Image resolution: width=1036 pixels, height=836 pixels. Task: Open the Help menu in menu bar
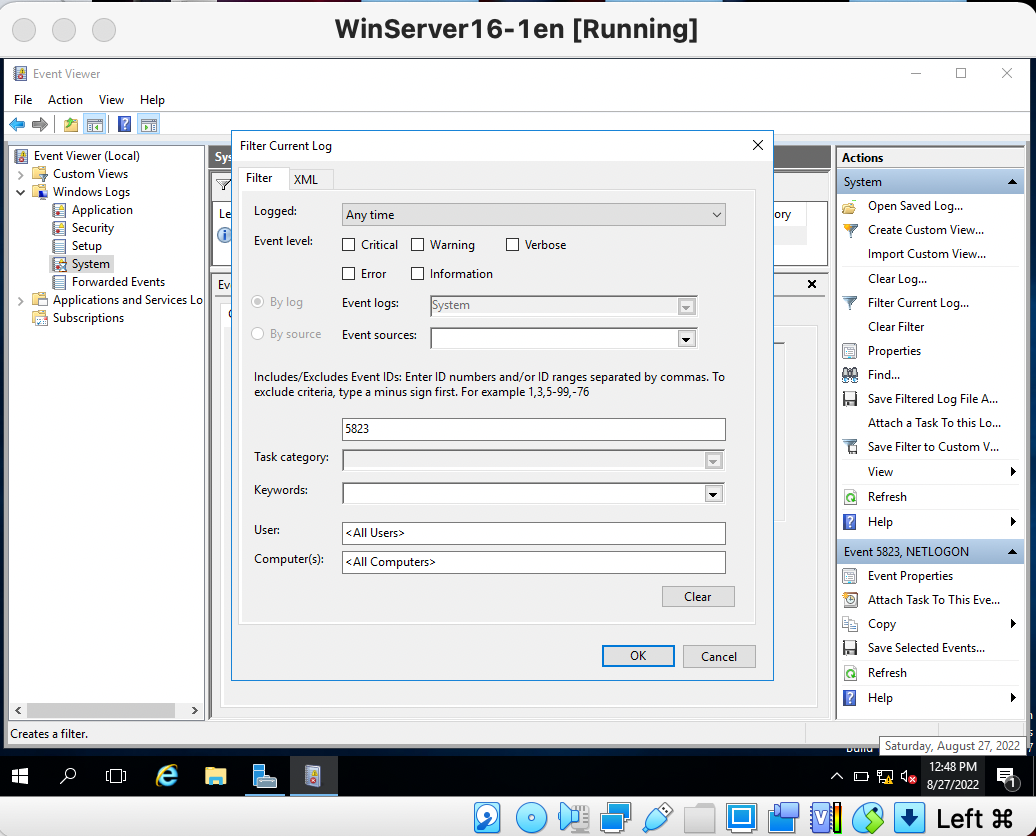point(152,100)
